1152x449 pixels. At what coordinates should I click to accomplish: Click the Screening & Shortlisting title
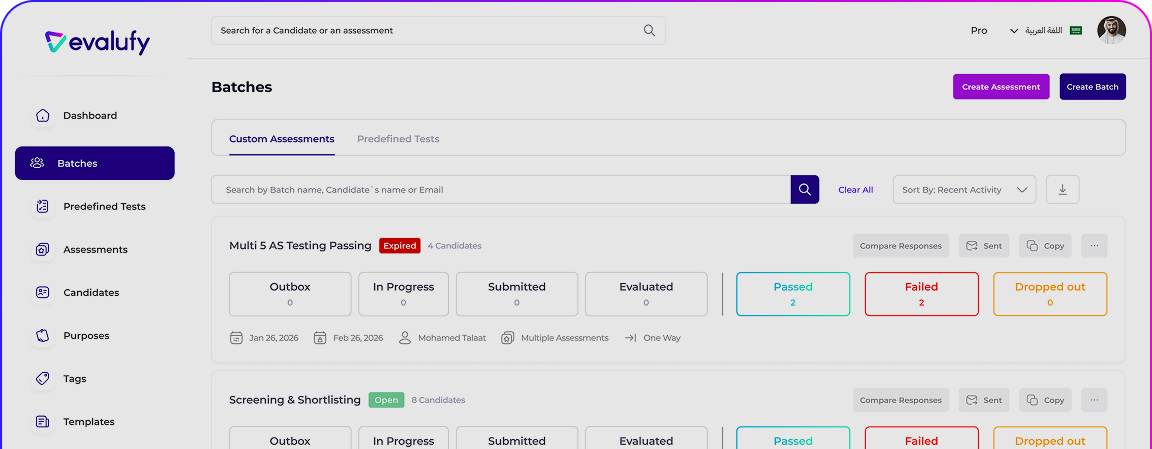click(x=295, y=400)
